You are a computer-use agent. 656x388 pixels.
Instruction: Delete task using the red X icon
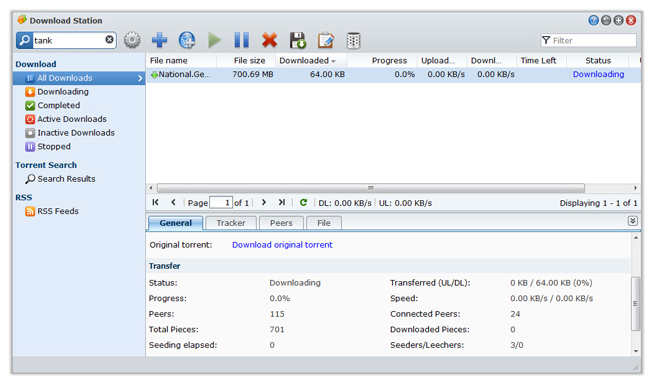pos(269,40)
